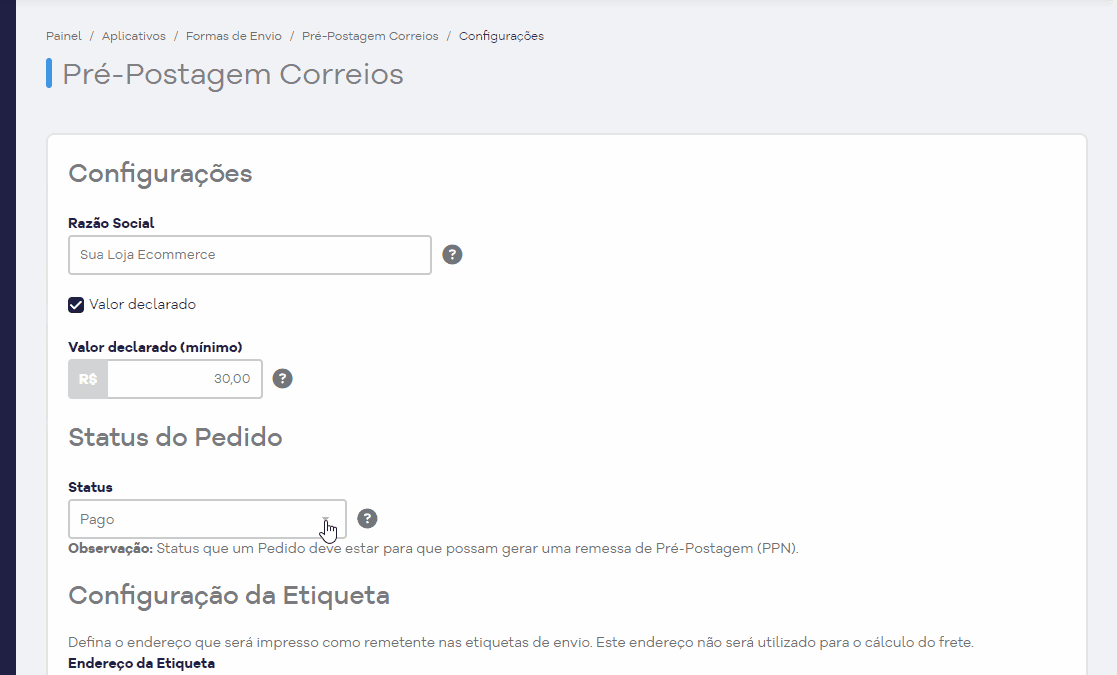
Task: Go to Painel in the breadcrumb
Action: [64, 36]
